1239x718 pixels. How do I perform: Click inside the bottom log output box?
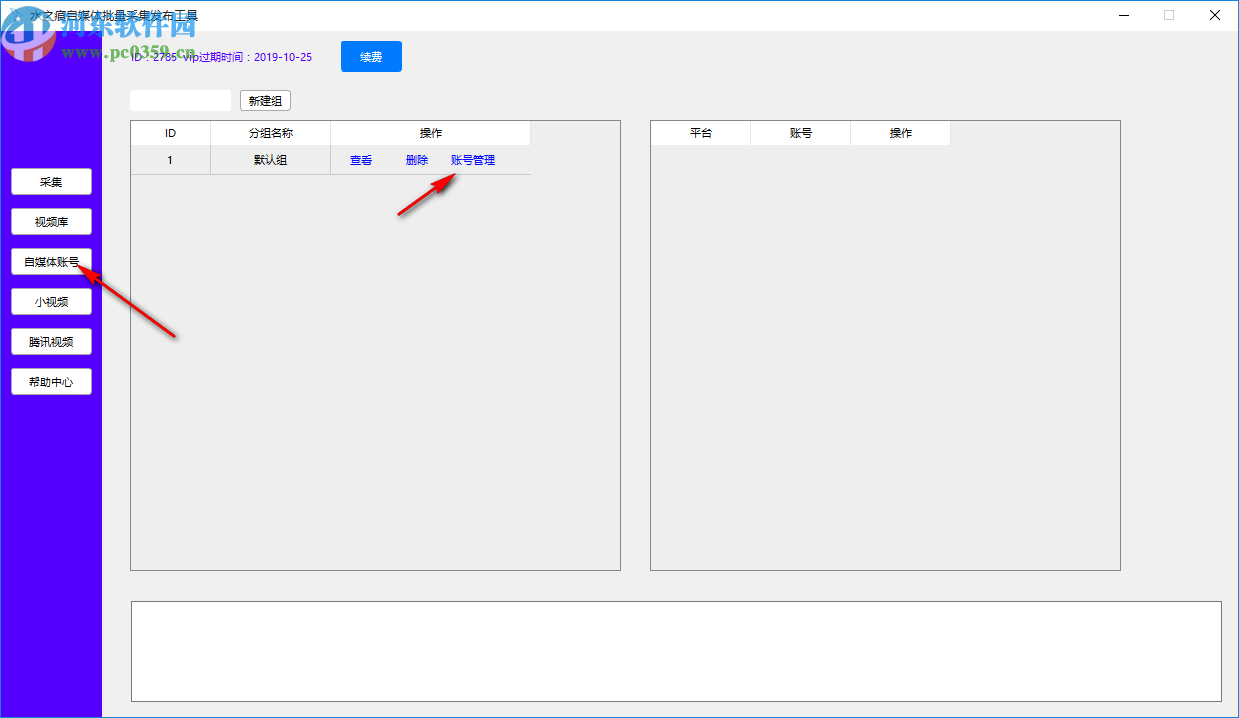coord(676,651)
